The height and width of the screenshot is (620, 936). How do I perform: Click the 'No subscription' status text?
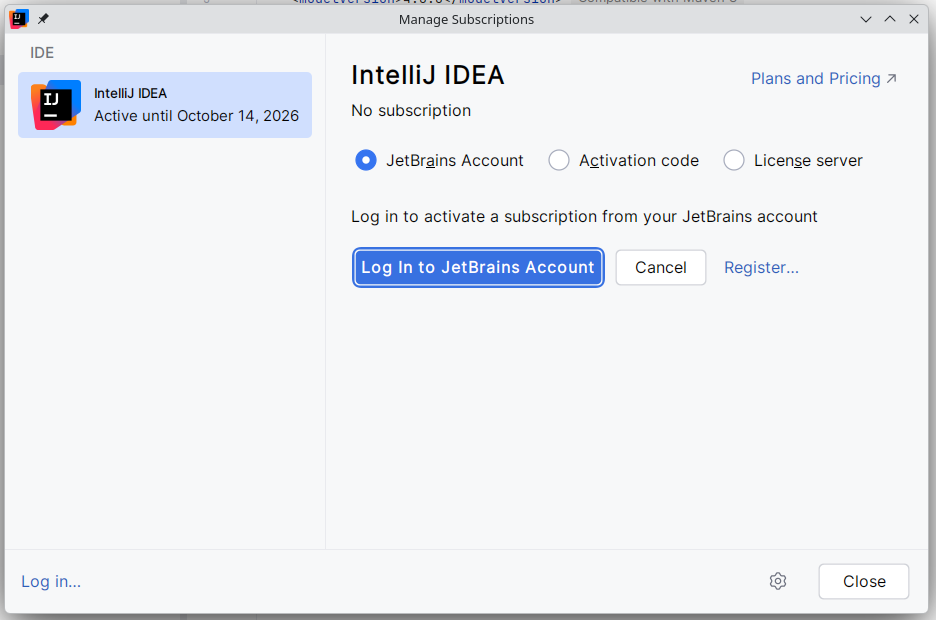(x=411, y=110)
